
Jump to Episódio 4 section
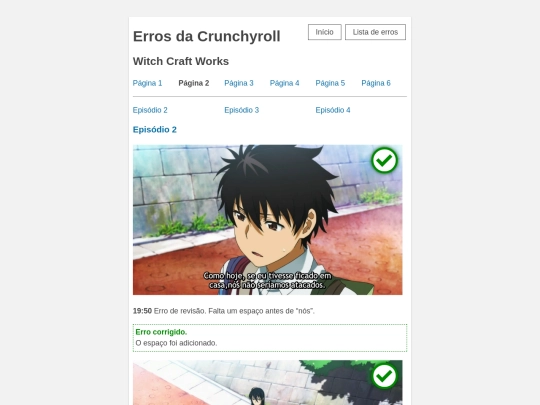(x=333, y=110)
